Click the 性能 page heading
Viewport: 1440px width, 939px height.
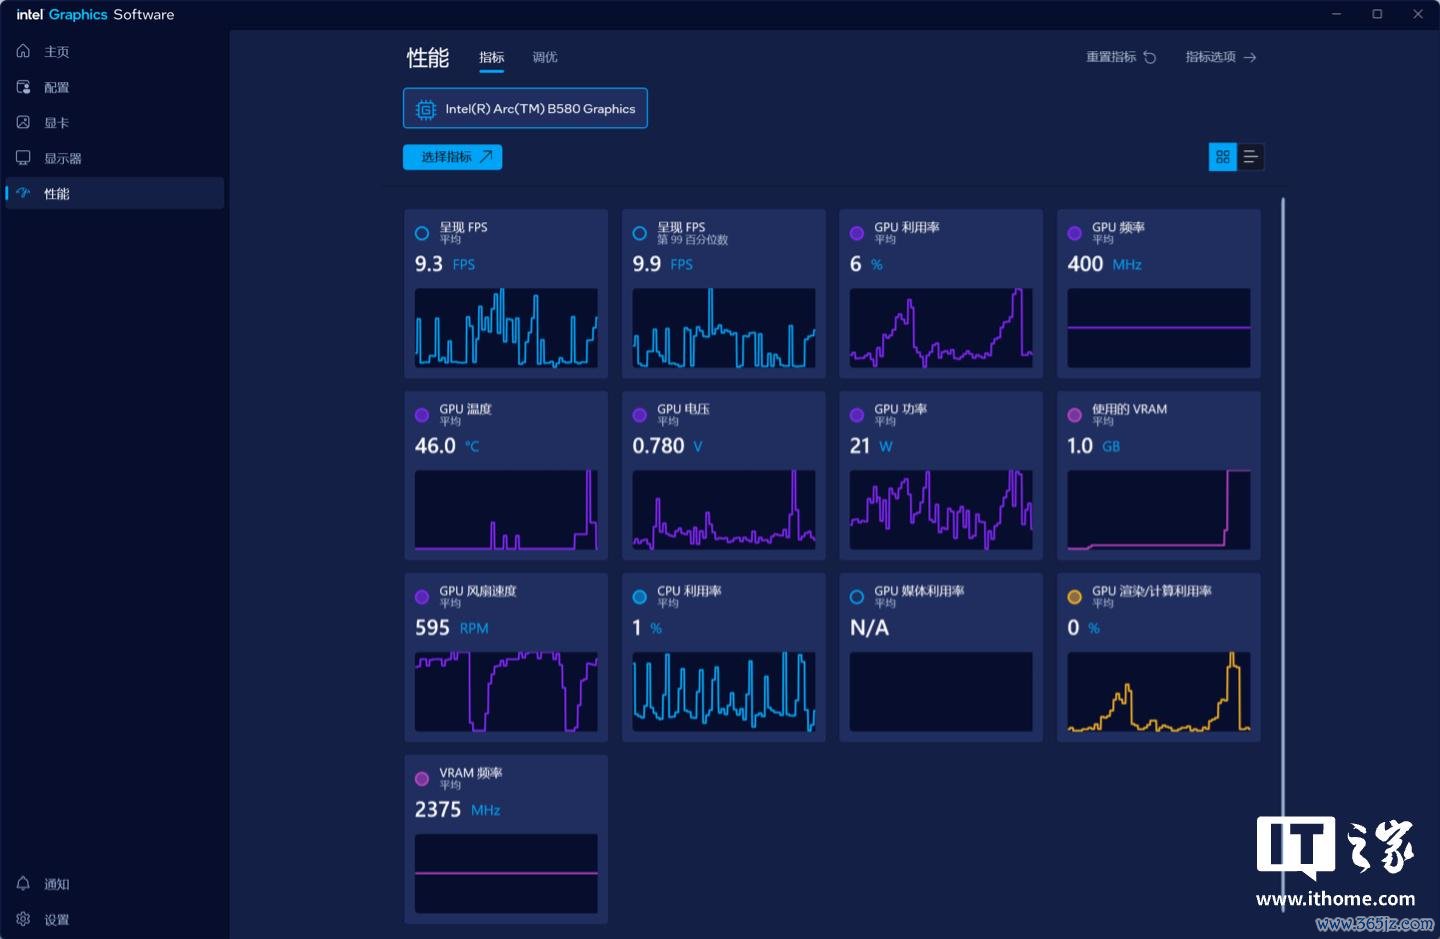tap(428, 58)
